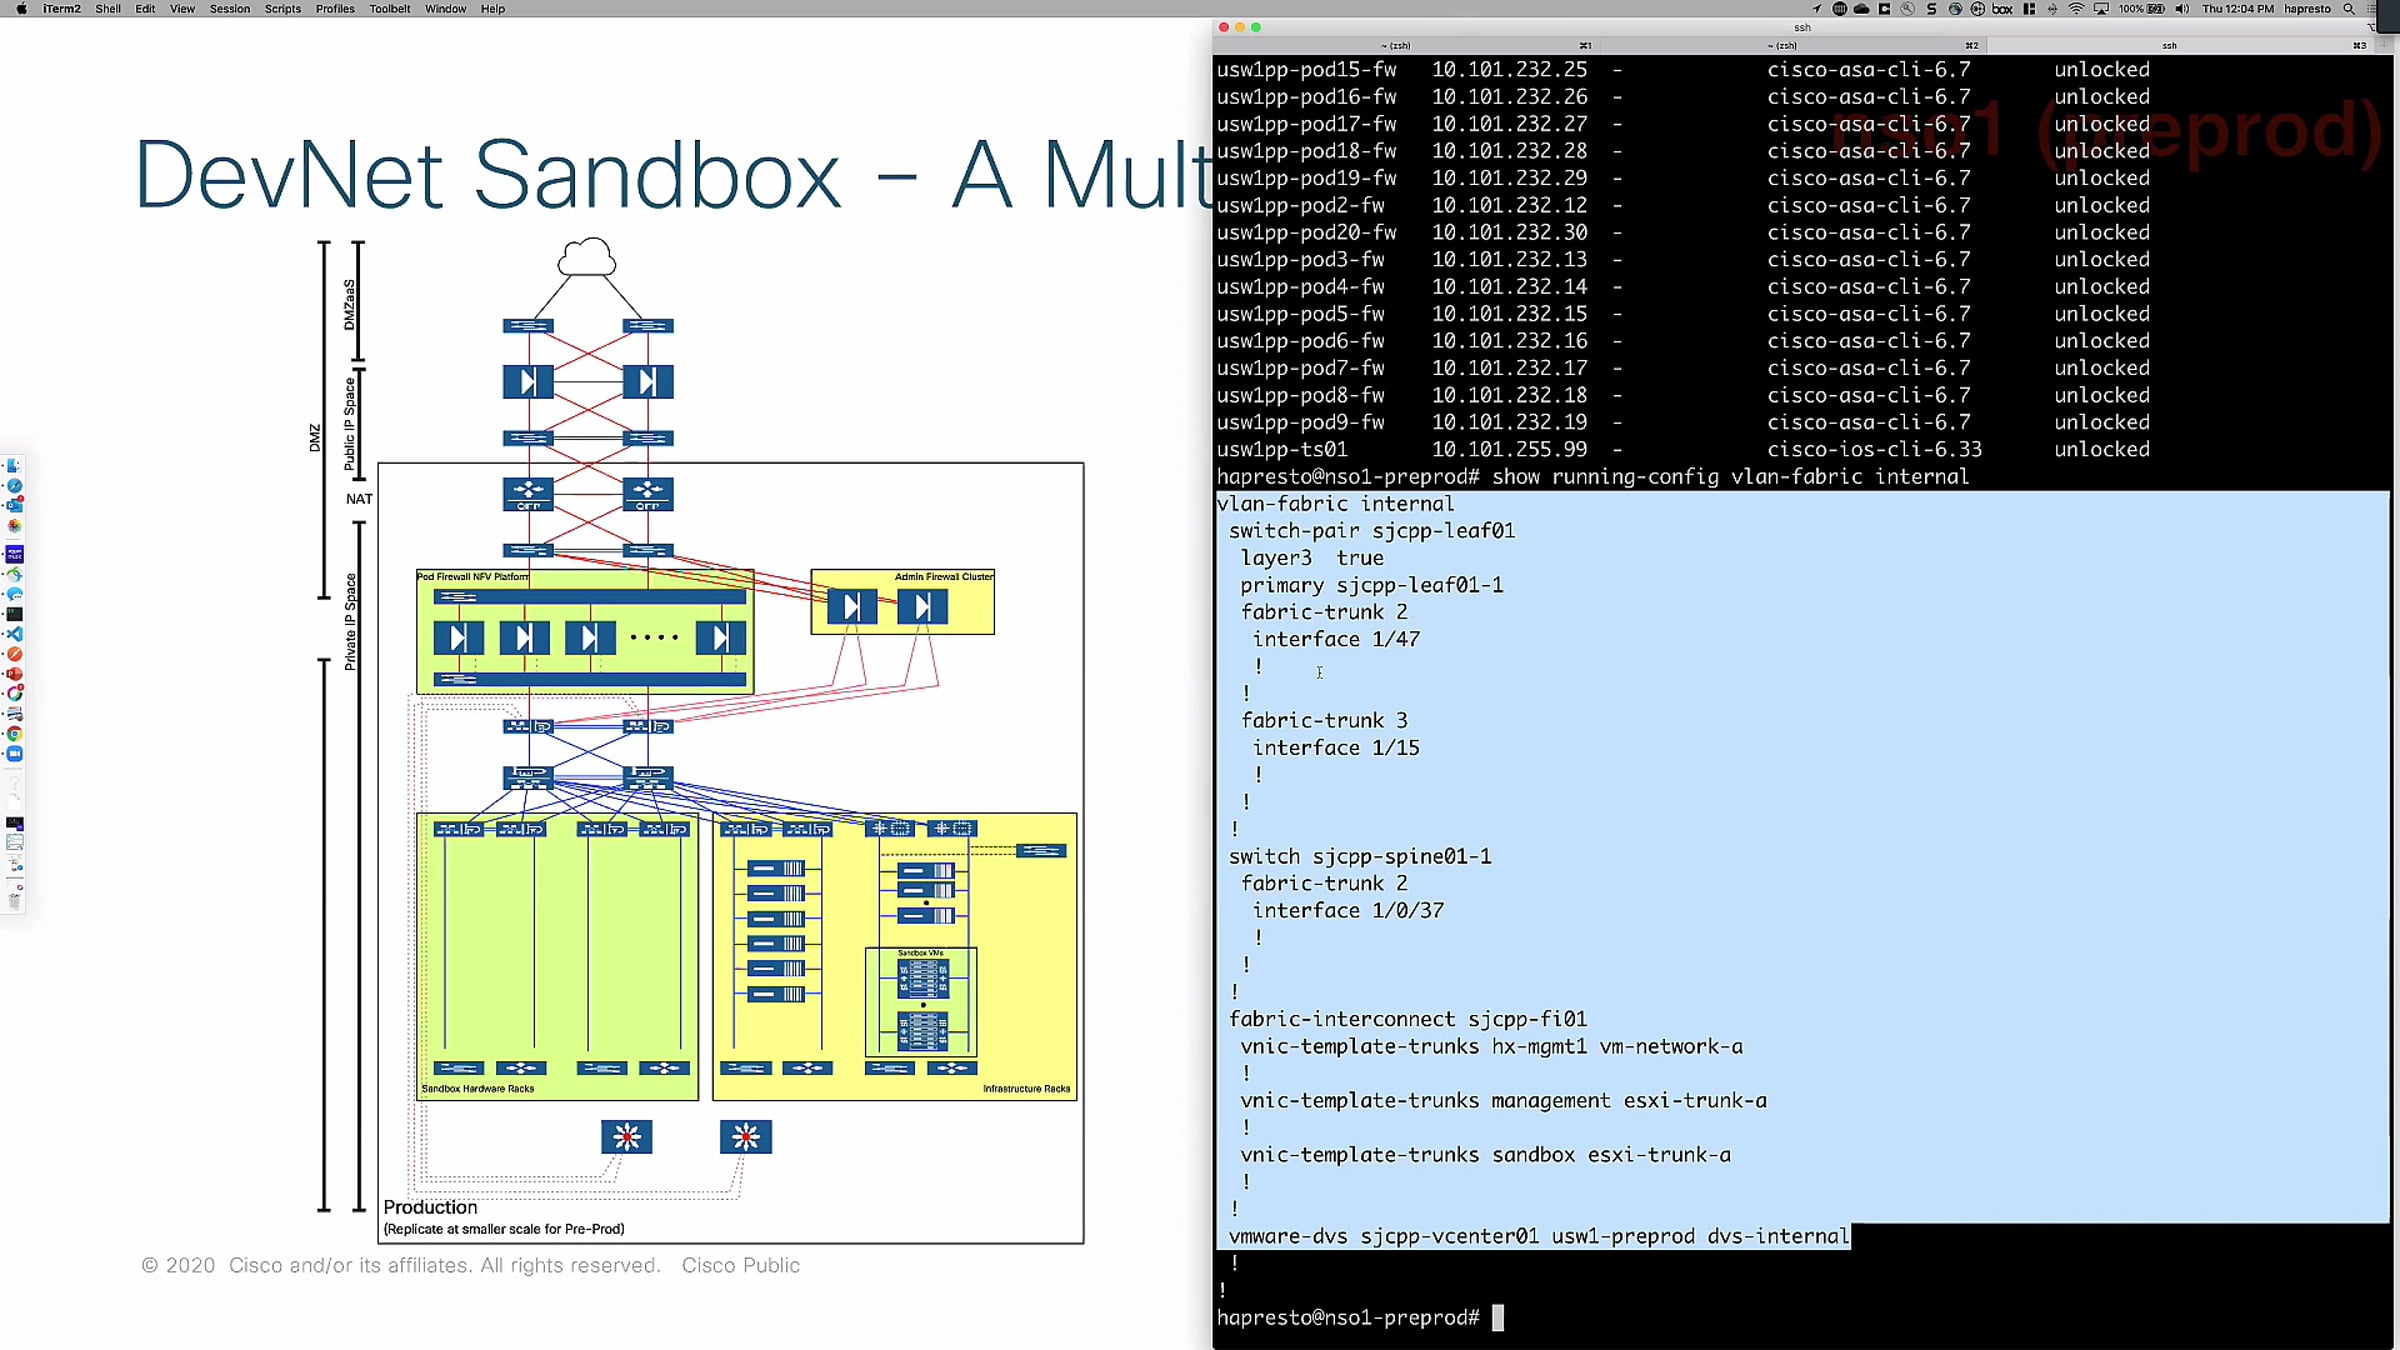Click 'interface 1/15' in terminal output
The width and height of the screenshot is (2400, 1350).
click(1336, 748)
